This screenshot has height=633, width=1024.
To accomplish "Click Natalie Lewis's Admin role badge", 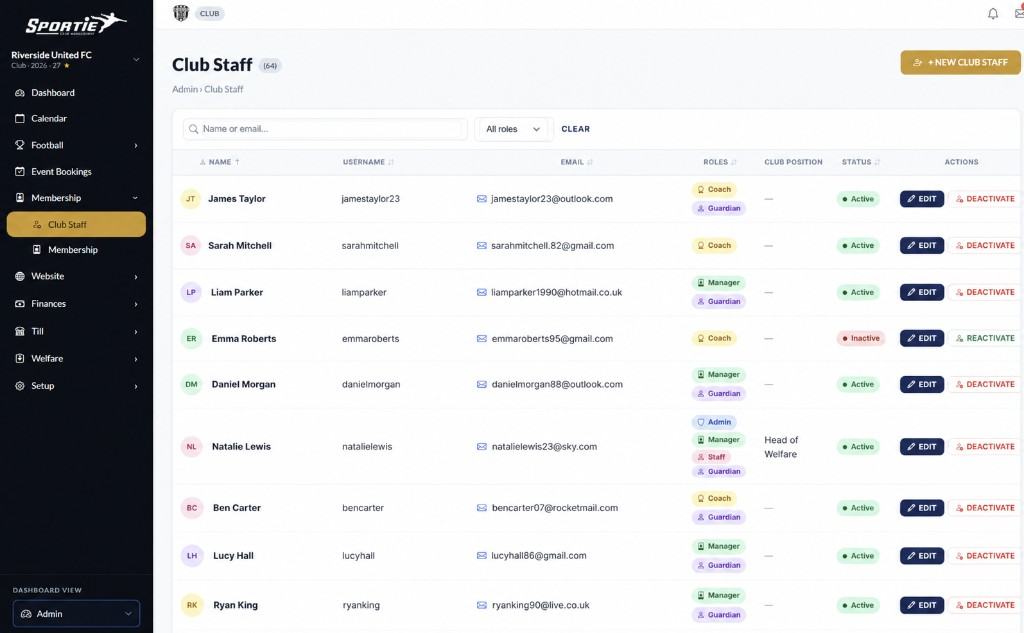I will tap(714, 422).
